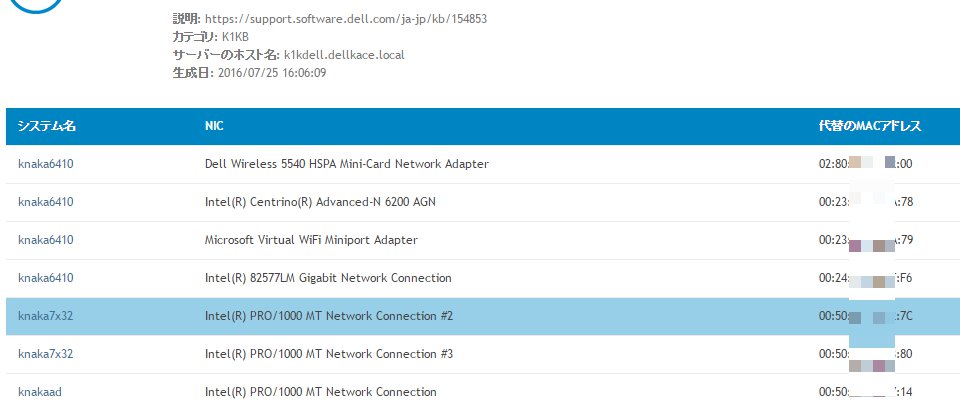Sort by 代替のMACアドレス column header

pyautogui.click(x=870, y=127)
